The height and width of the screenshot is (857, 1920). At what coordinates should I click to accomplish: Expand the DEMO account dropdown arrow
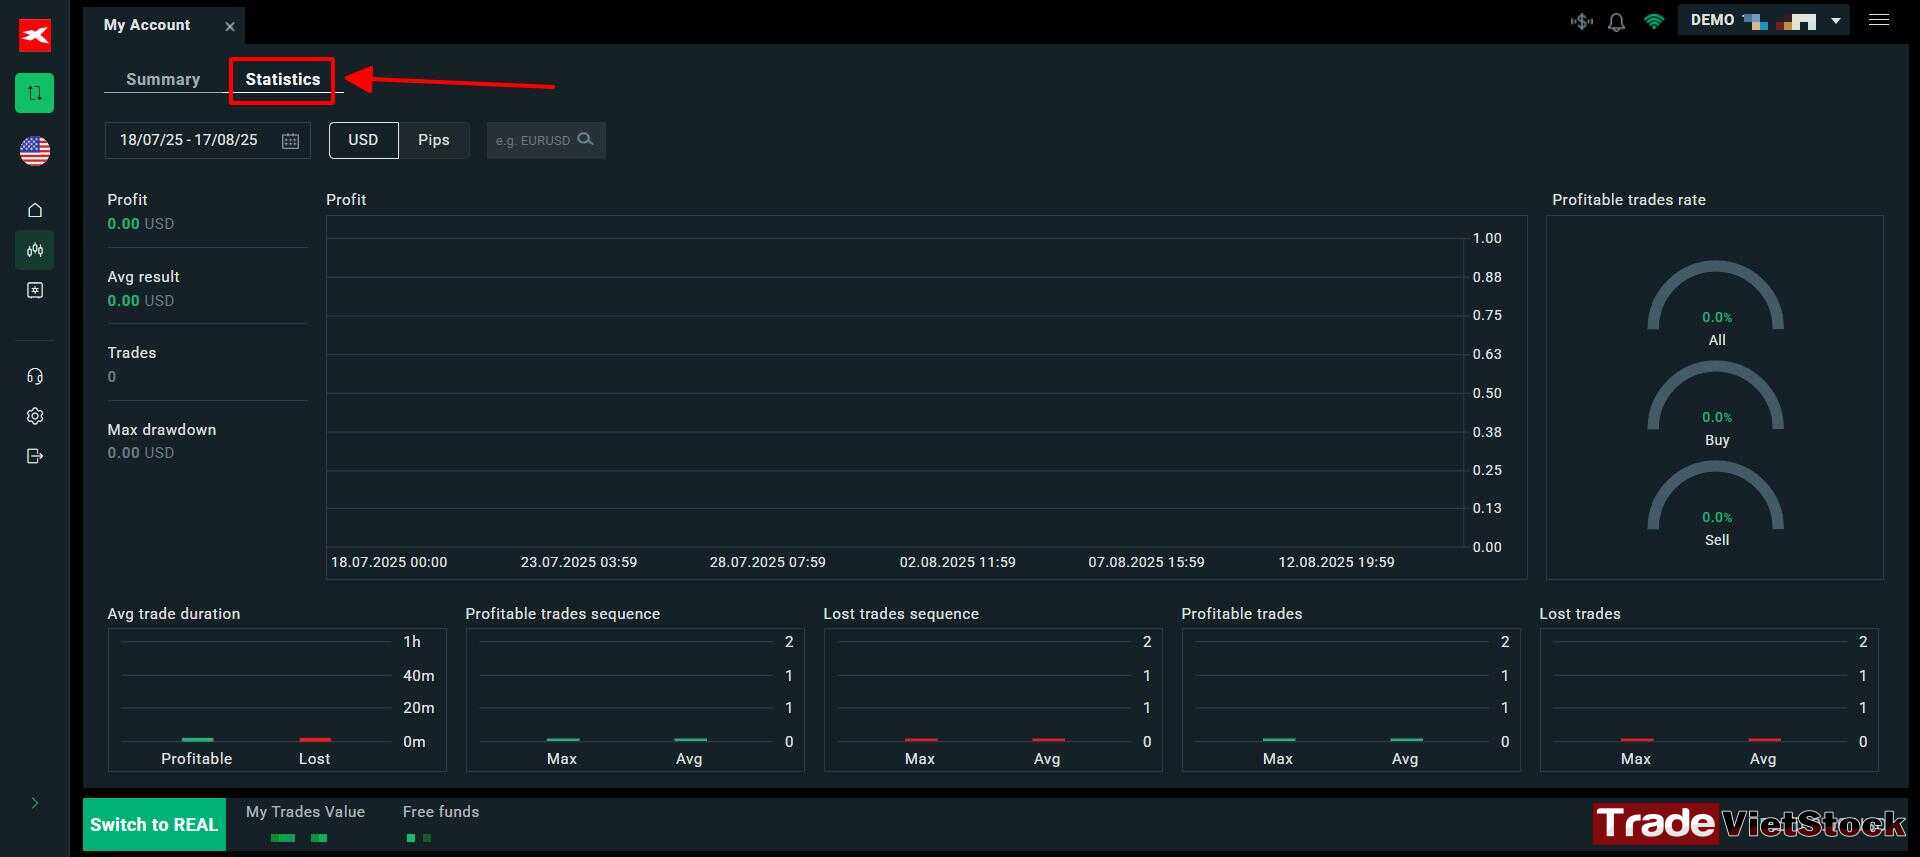1835,21
